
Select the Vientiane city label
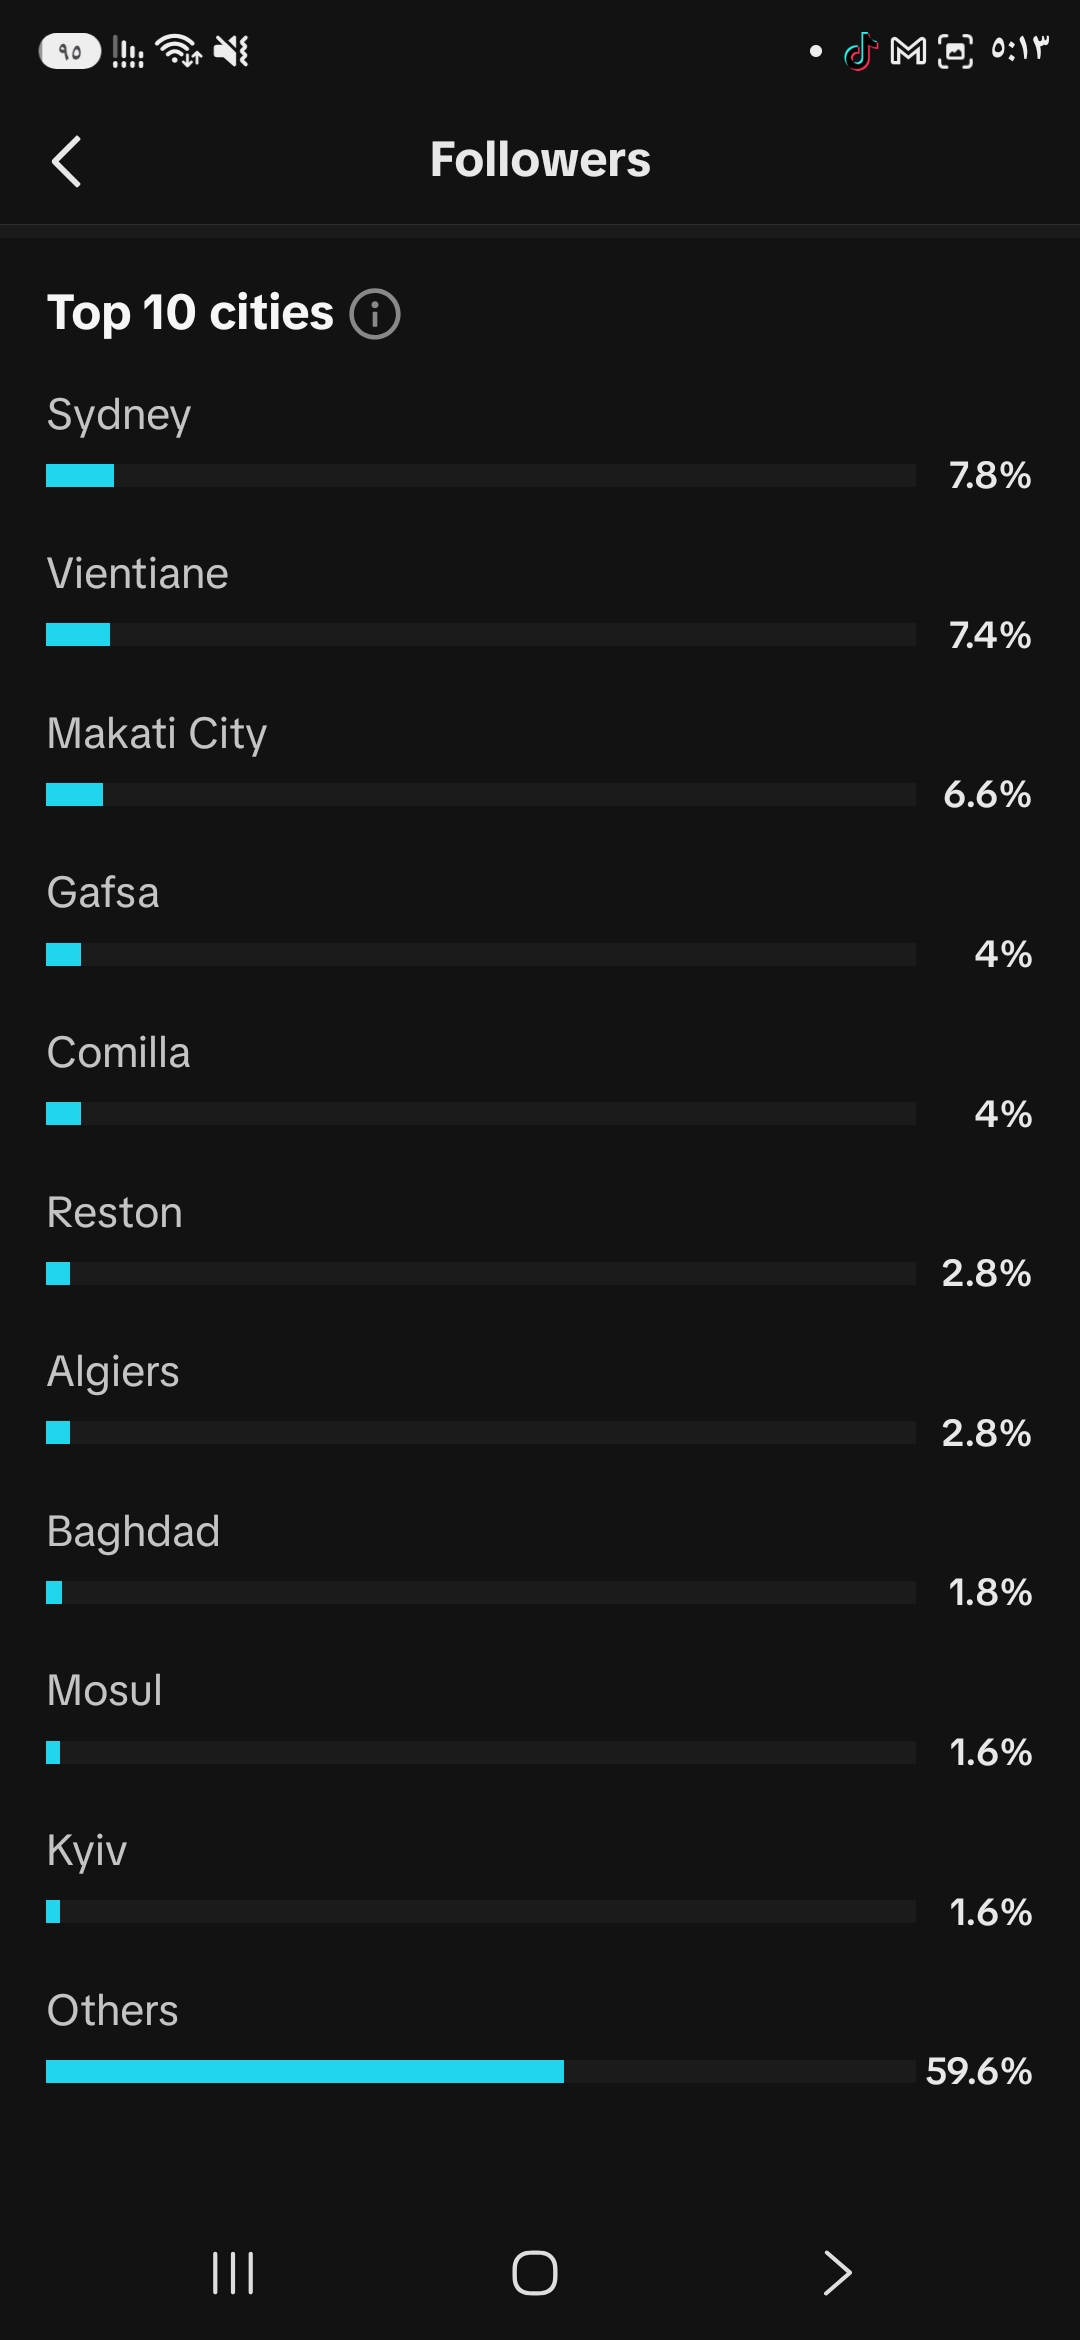pos(138,574)
